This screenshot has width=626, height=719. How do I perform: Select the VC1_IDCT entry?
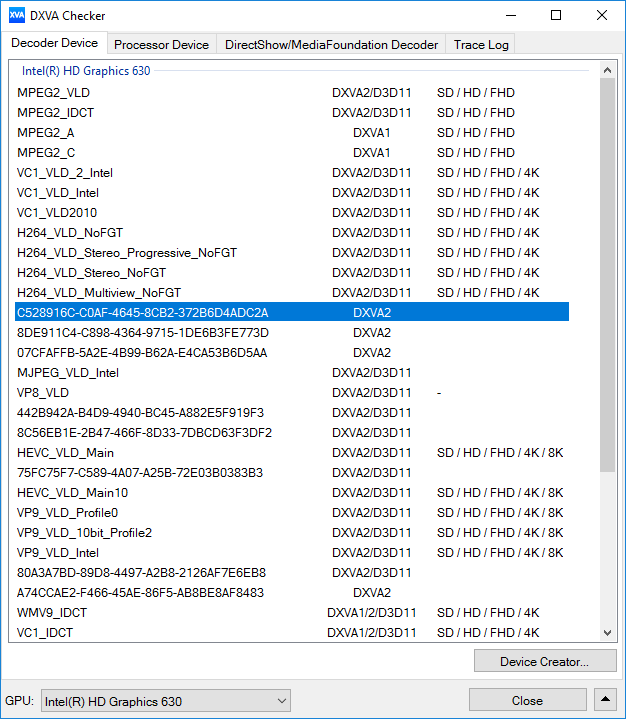click(292, 633)
